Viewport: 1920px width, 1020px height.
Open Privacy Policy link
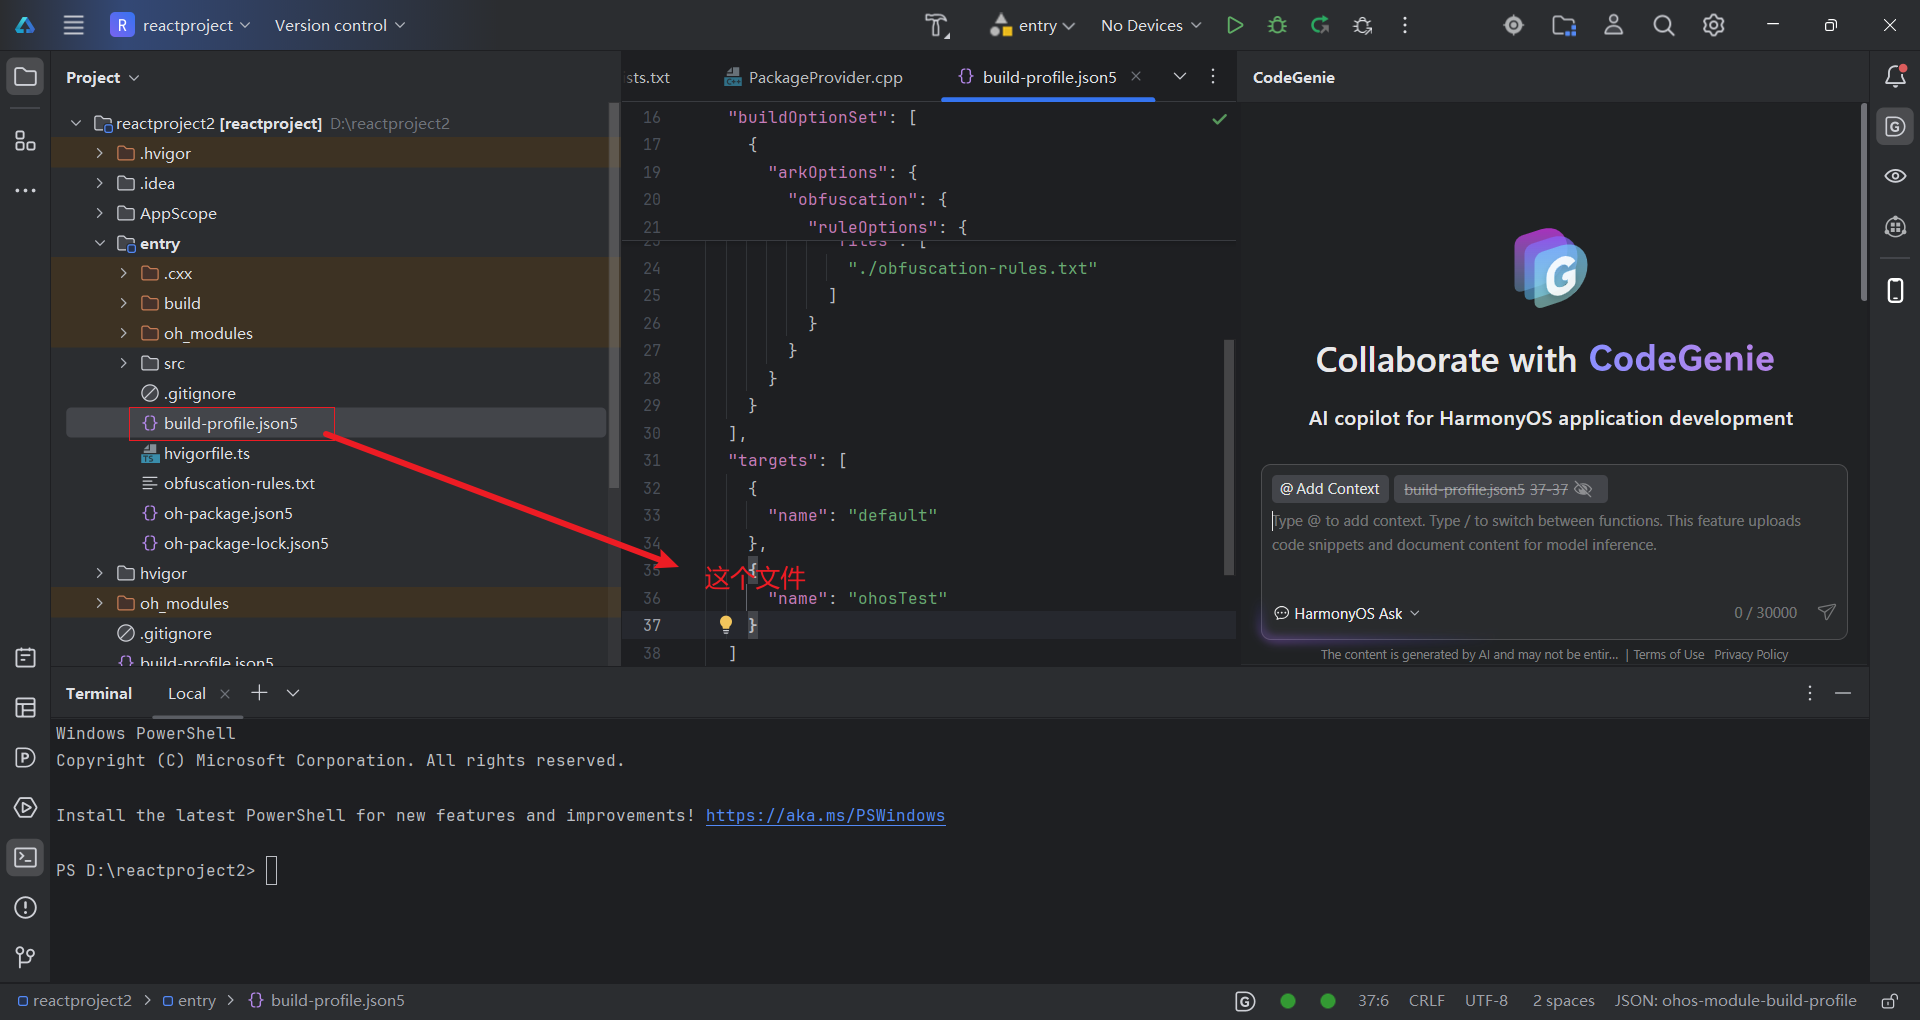coord(1751,655)
